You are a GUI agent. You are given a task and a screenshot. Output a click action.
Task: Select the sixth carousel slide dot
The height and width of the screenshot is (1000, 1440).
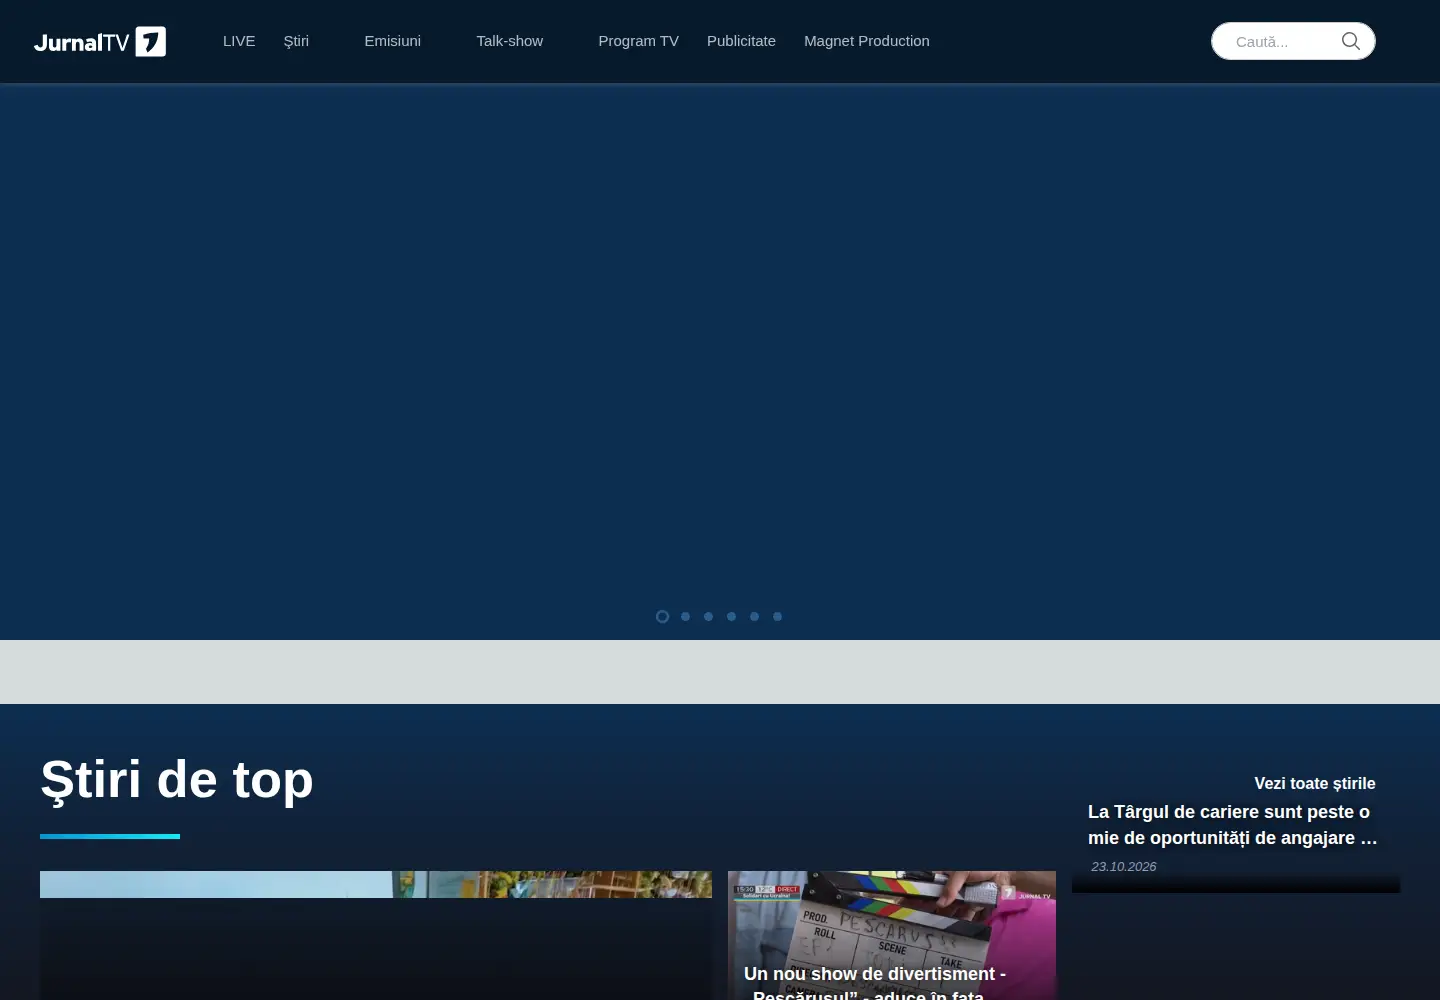tap(777, 616)
